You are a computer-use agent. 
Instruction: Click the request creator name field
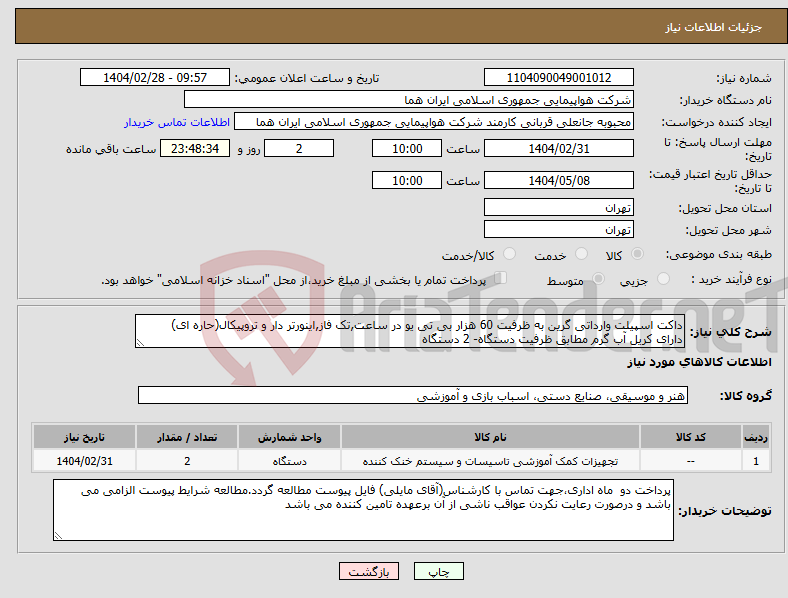coord(434,122)
